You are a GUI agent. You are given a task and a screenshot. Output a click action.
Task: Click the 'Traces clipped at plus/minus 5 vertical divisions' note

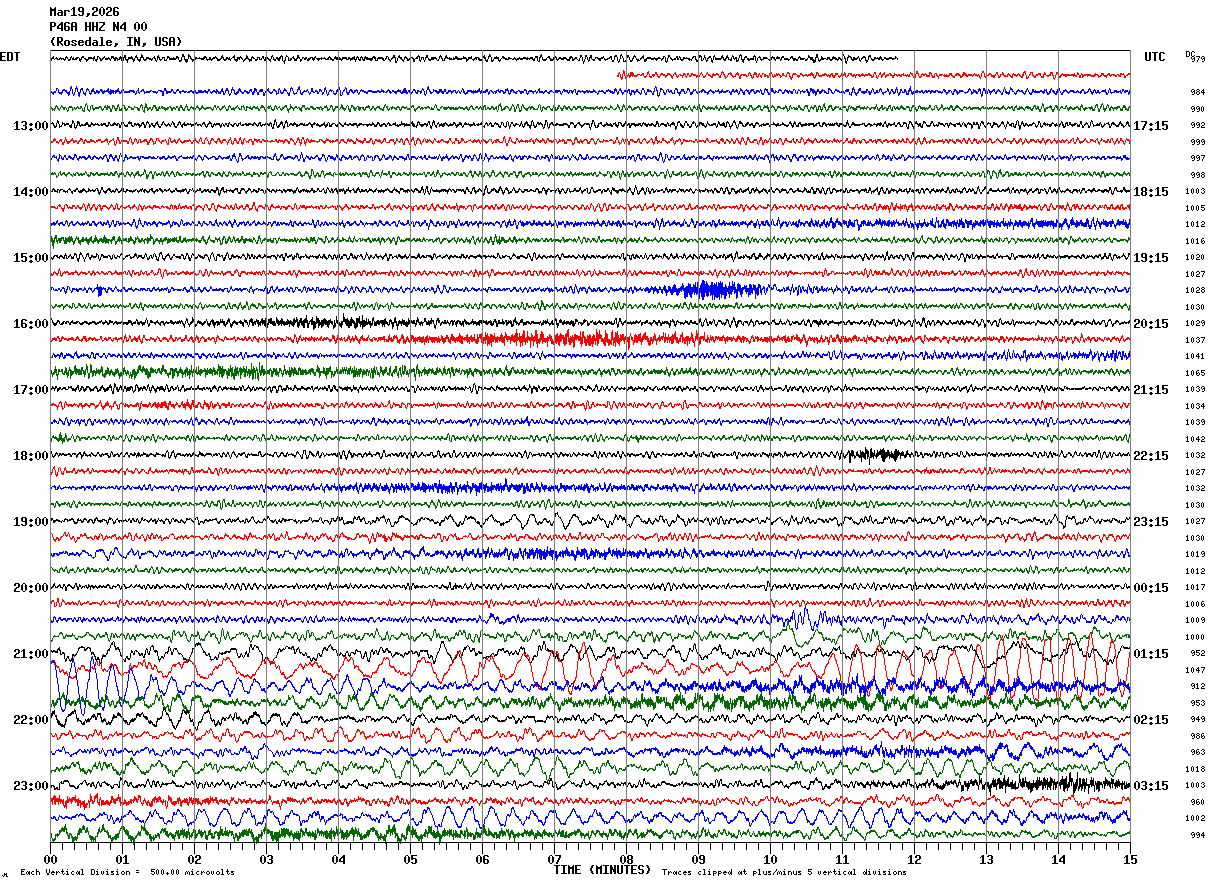[x=784, y=873]
